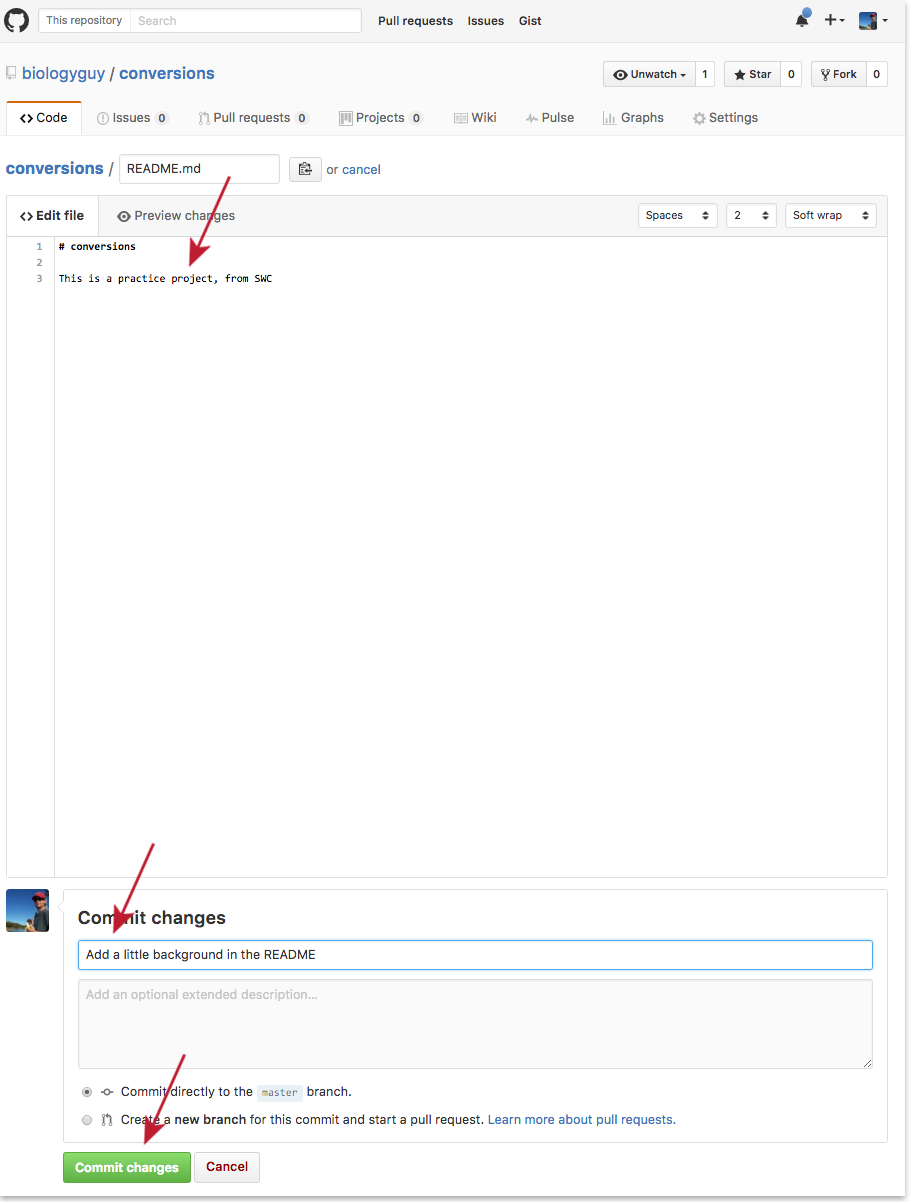Open the conversions repository title link
Screen dimensions: 914x1202
[x=167, y=74]
